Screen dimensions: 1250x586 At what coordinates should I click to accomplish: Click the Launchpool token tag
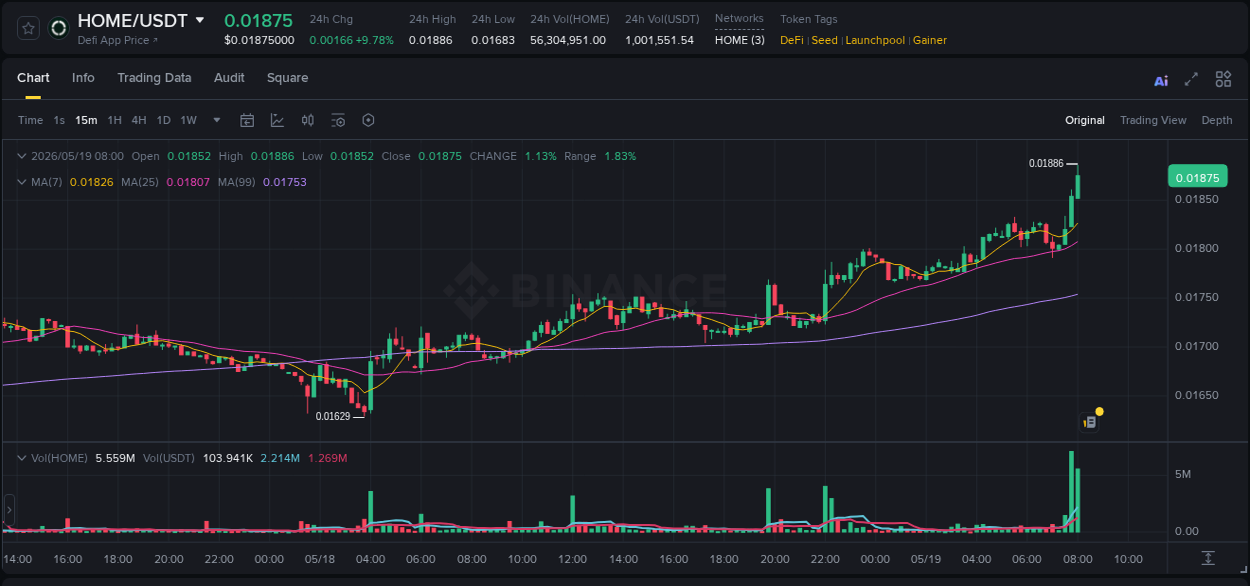[875, 40]
